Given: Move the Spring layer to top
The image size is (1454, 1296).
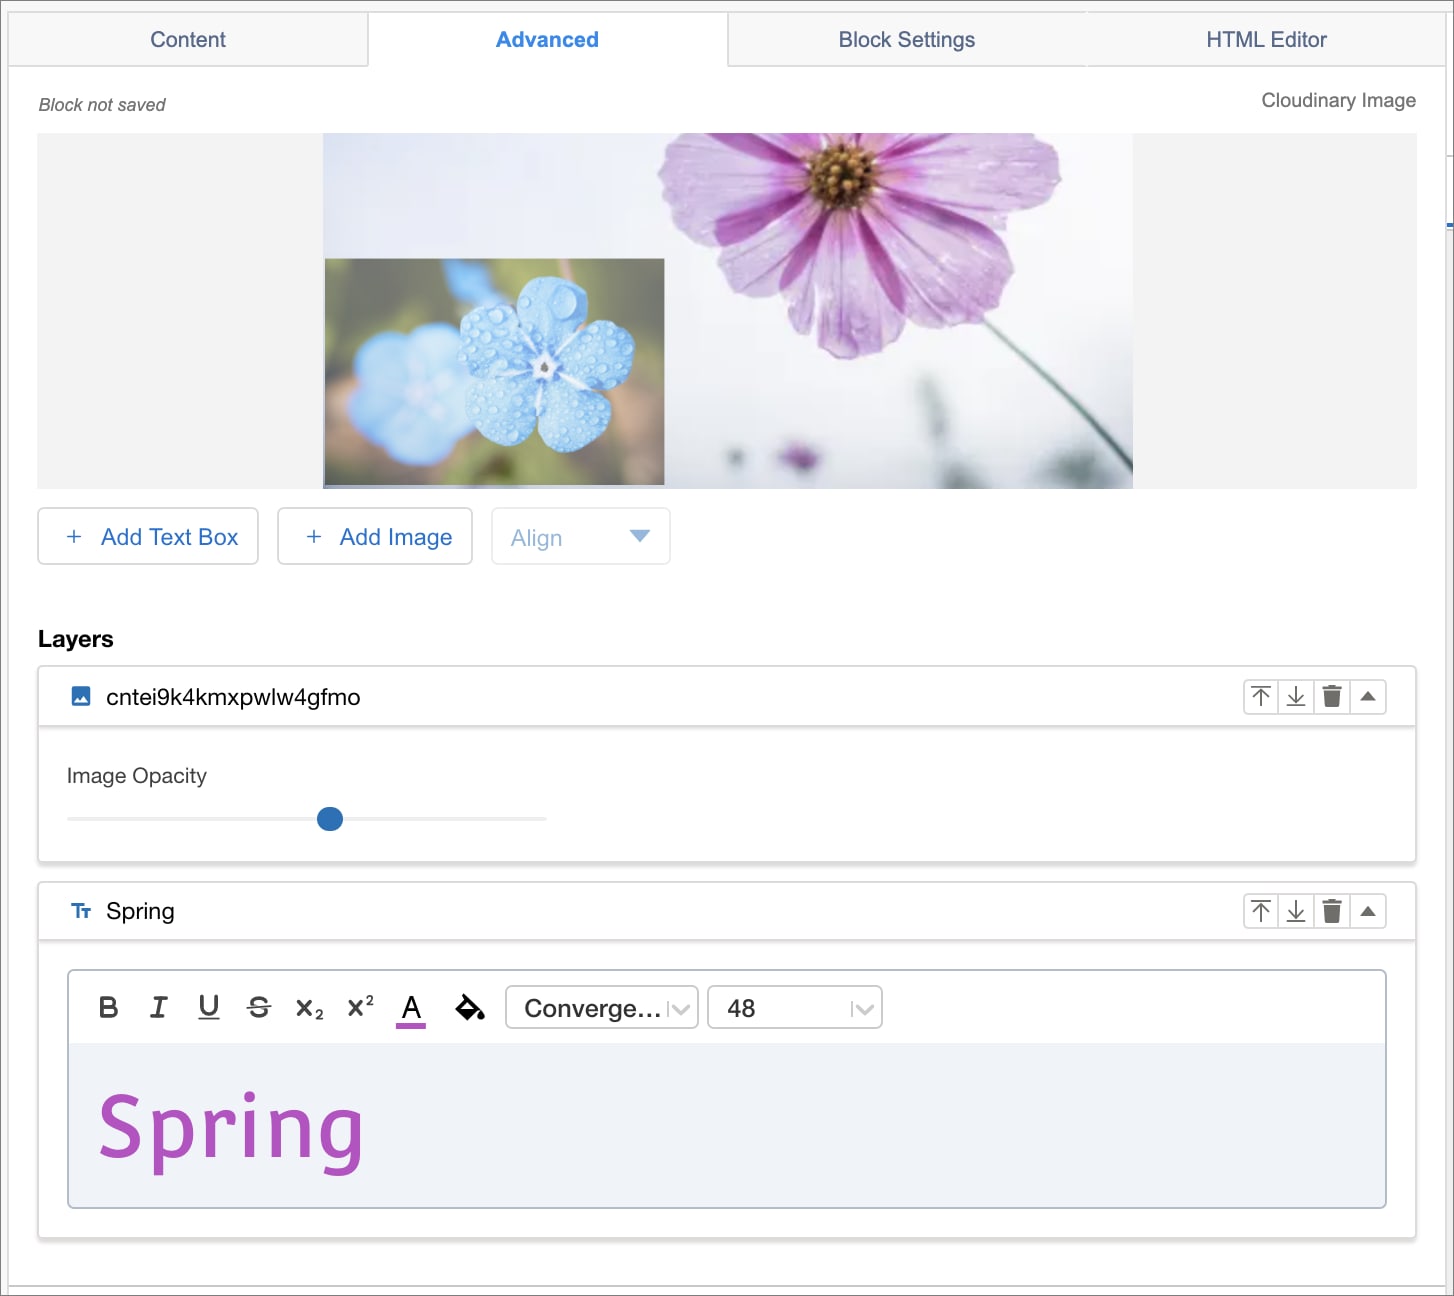Looking at the screenshot, I should 1261,911.
